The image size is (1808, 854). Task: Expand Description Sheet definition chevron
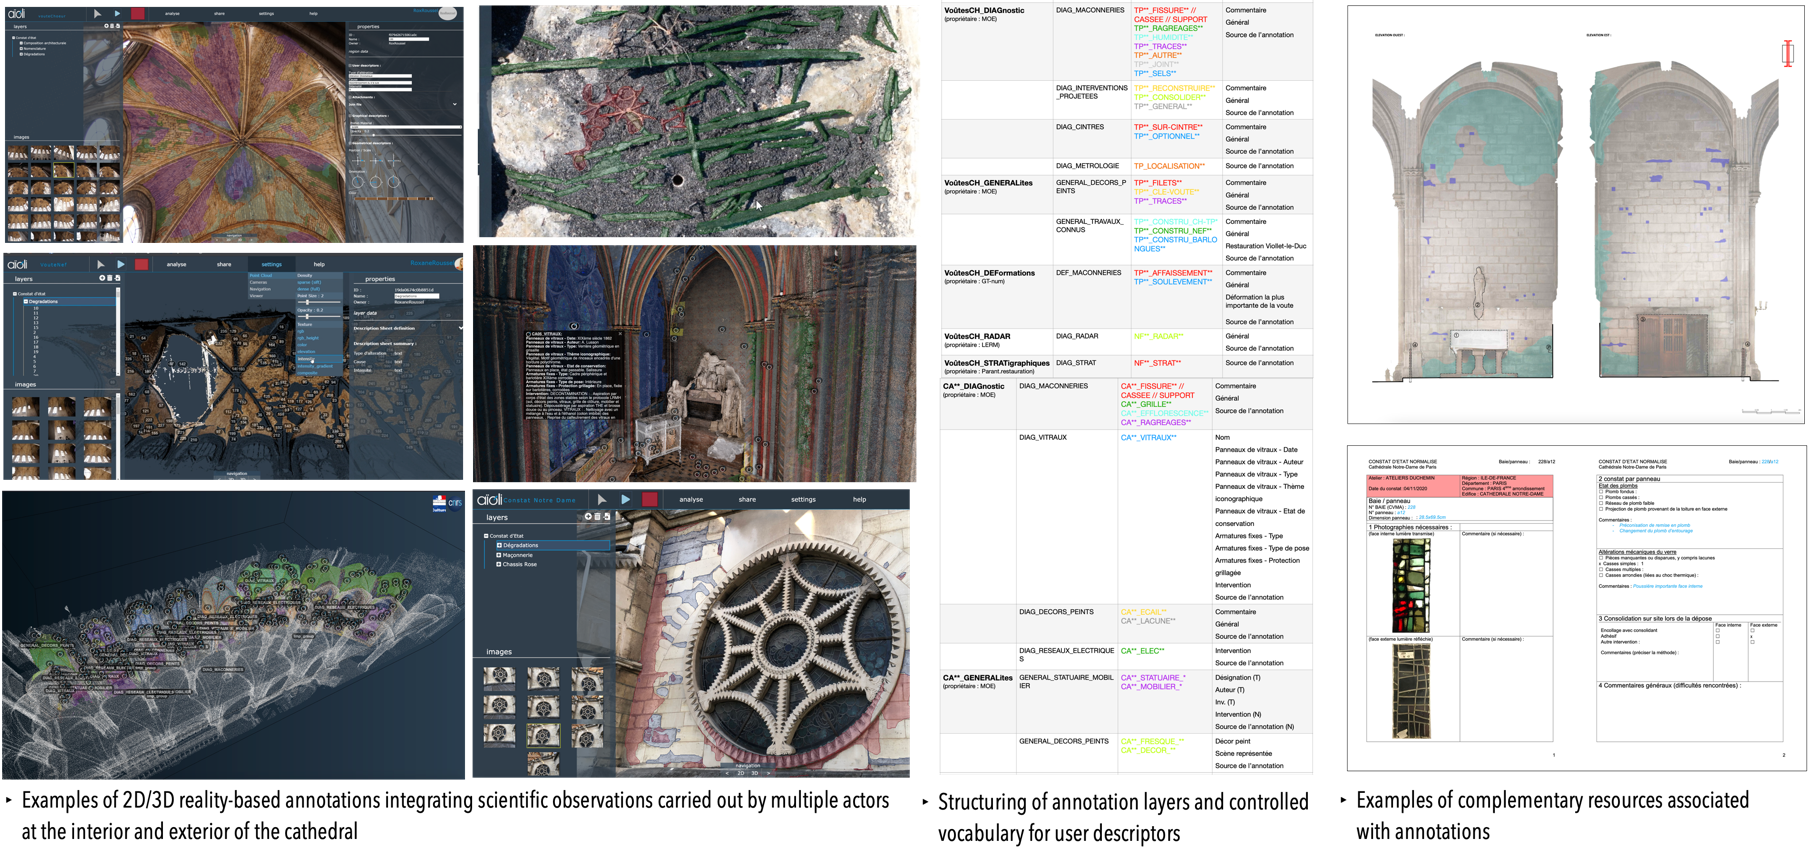click(460, 328)
